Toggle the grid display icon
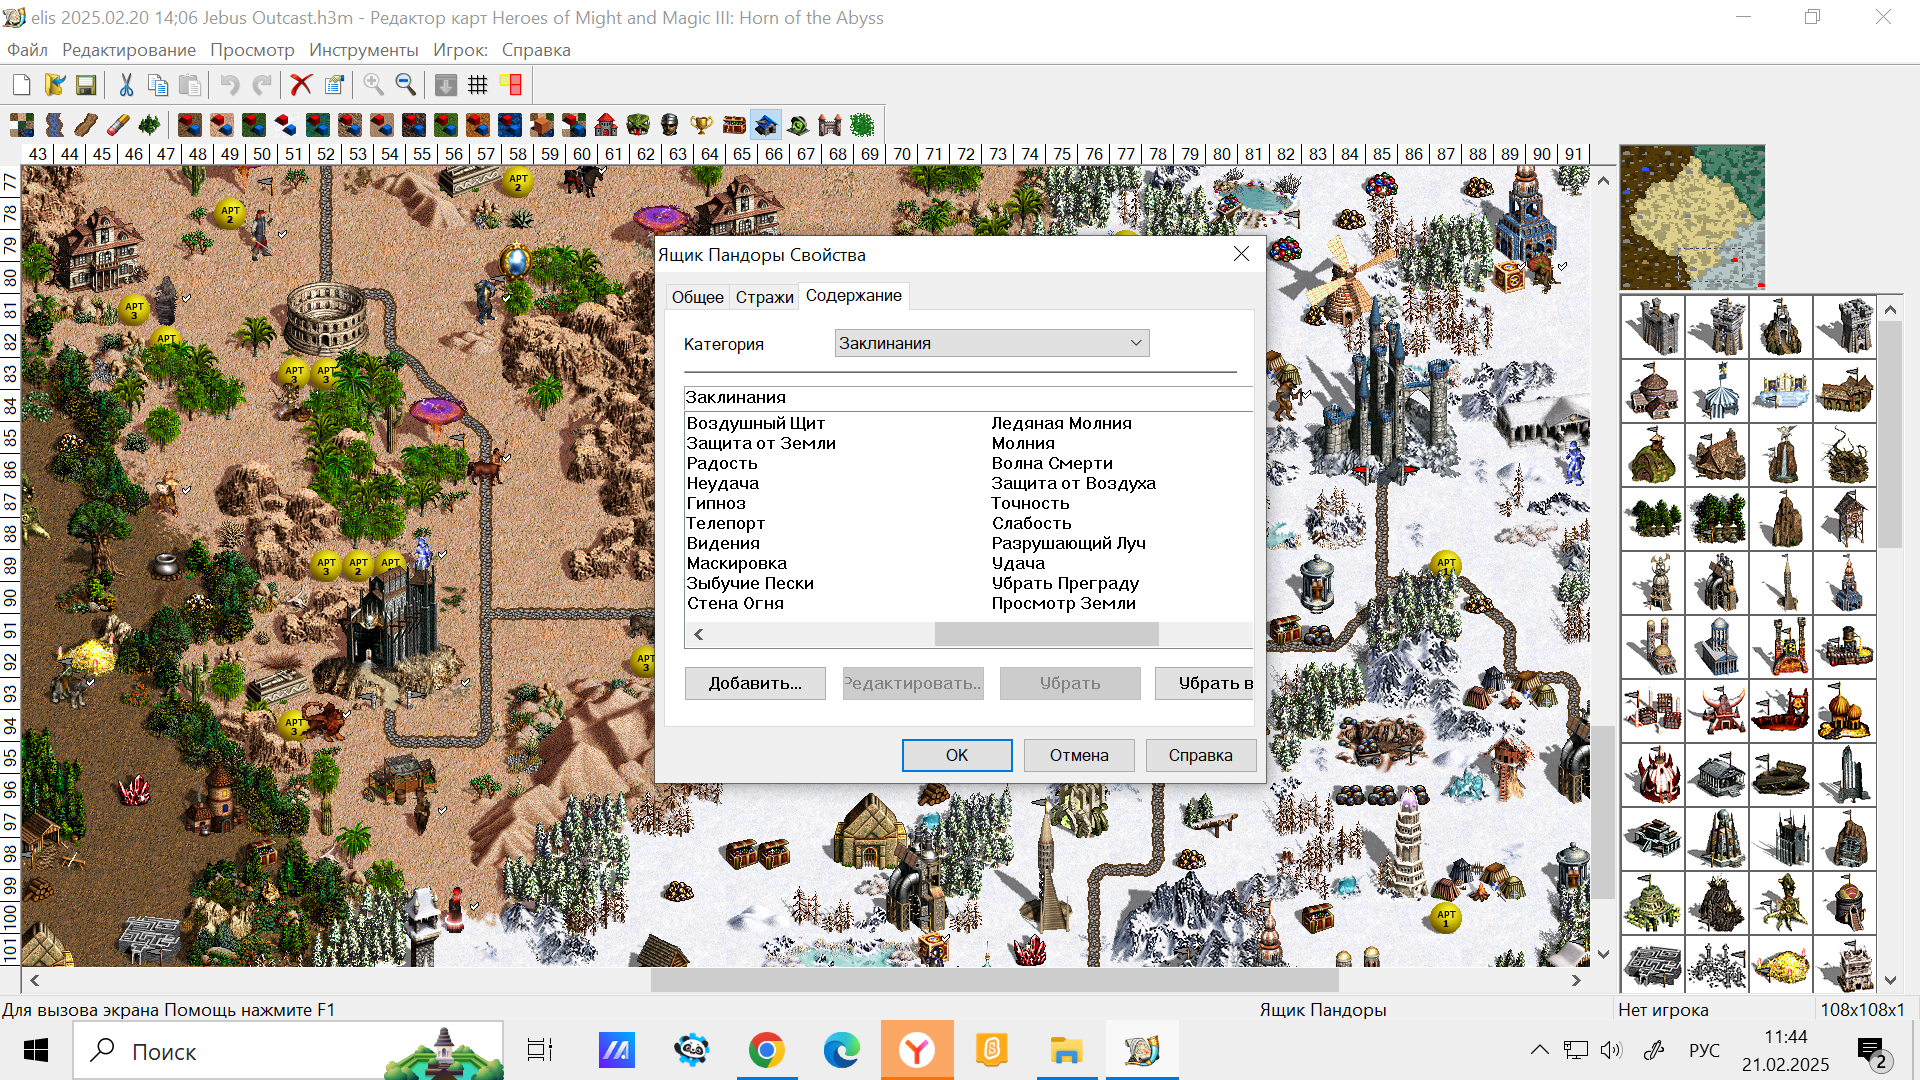 (x=478, y=85)
